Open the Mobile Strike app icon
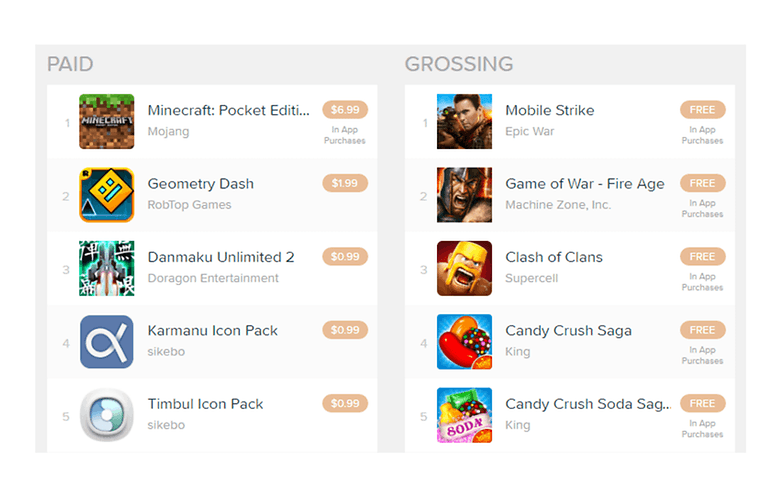 (464, 121)
